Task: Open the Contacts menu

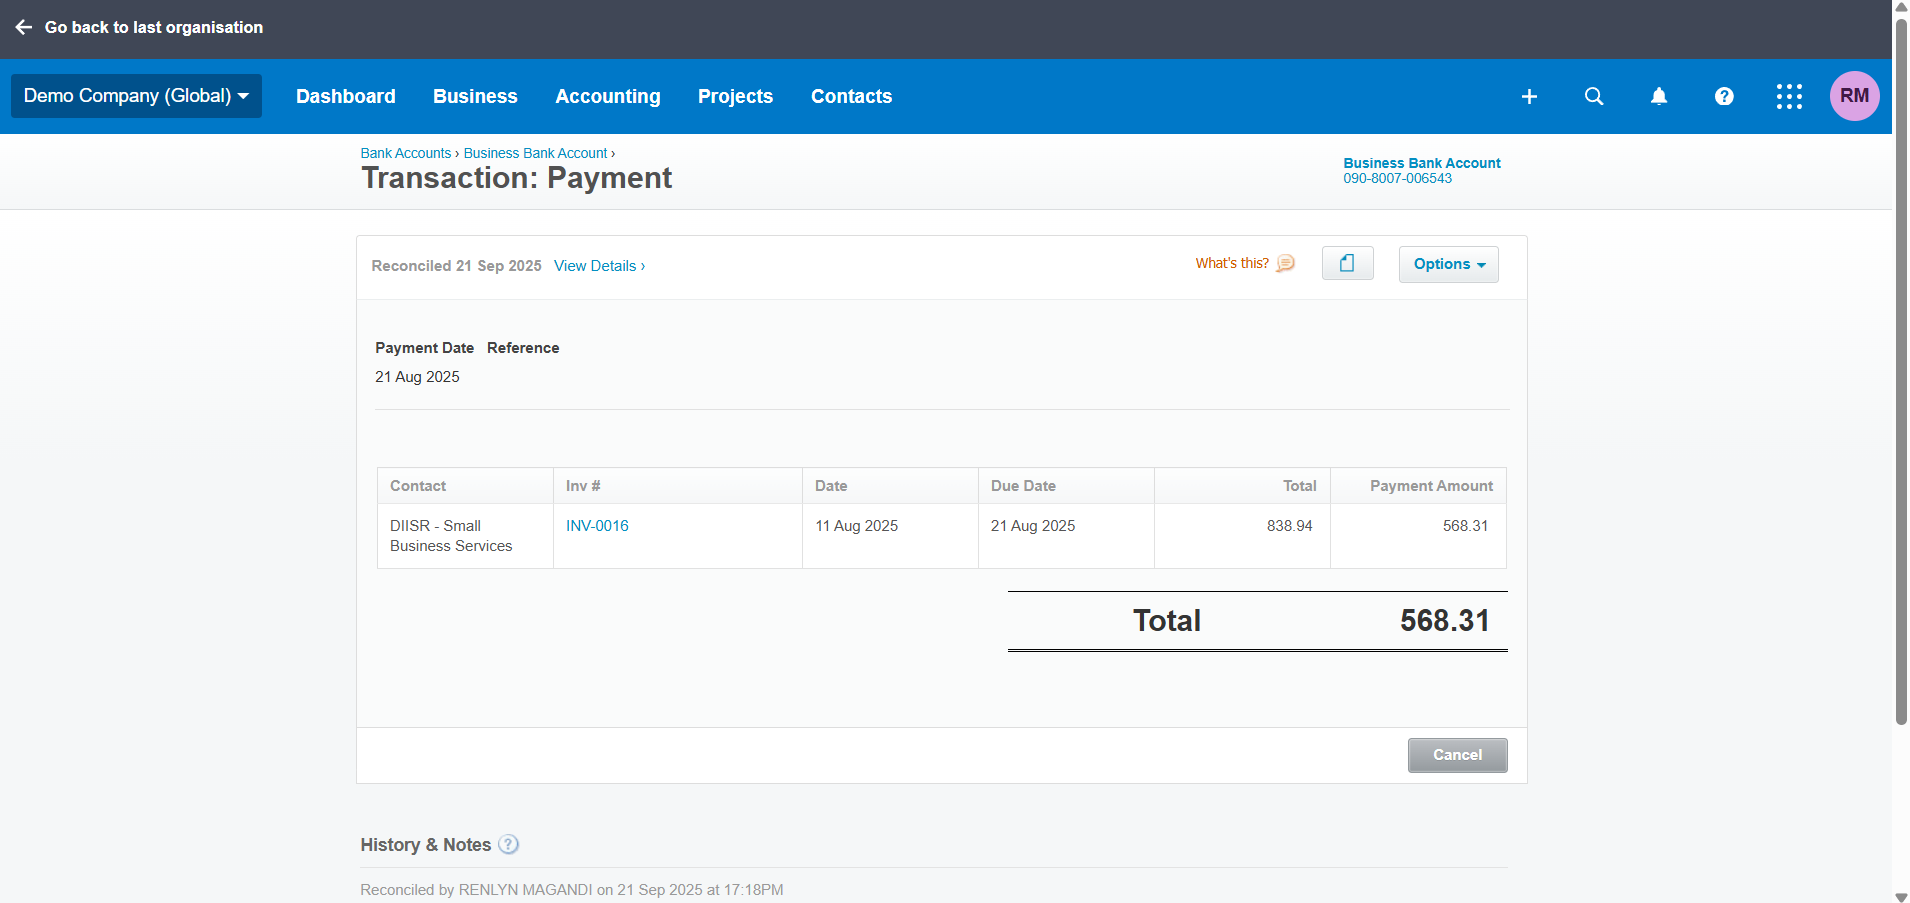Action: [x=851, y=97]
